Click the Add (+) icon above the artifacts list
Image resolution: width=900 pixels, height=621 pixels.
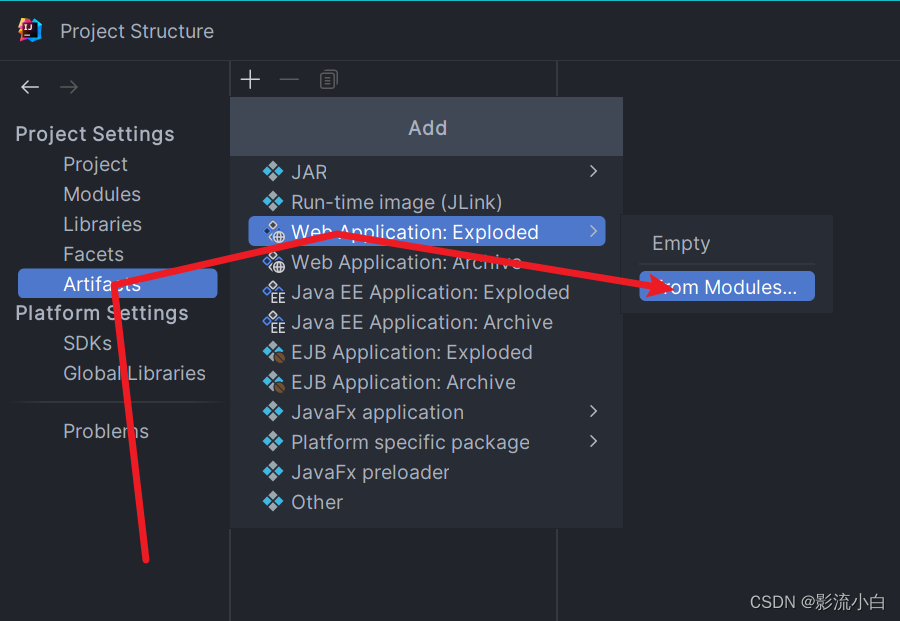pos(250,79)
